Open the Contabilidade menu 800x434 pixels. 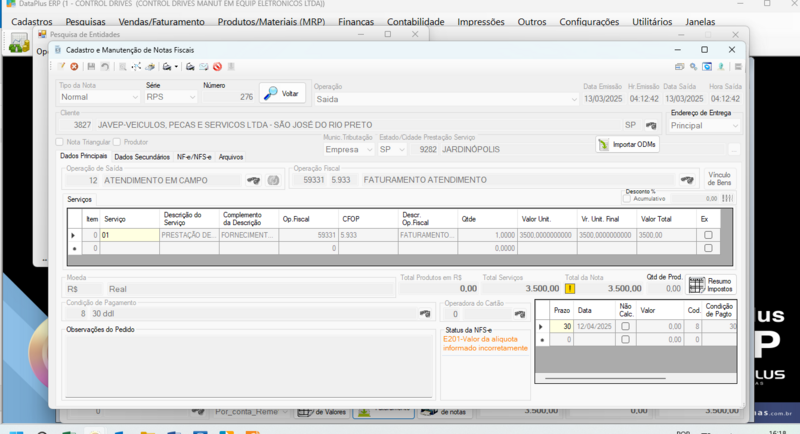tap(415, 22)
